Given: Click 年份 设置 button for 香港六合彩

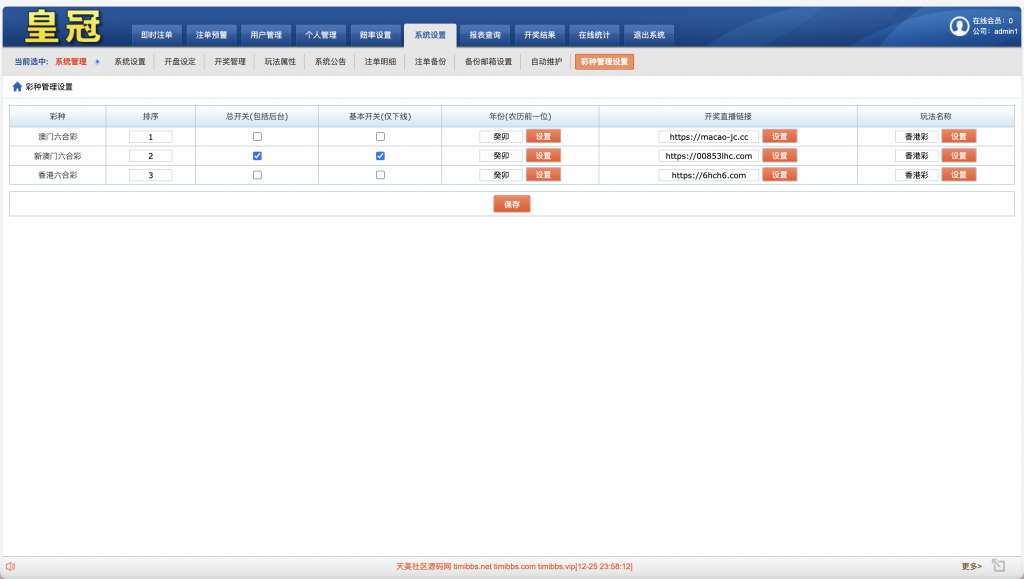Looking at the screenshot, I should [x=543, y=175].
